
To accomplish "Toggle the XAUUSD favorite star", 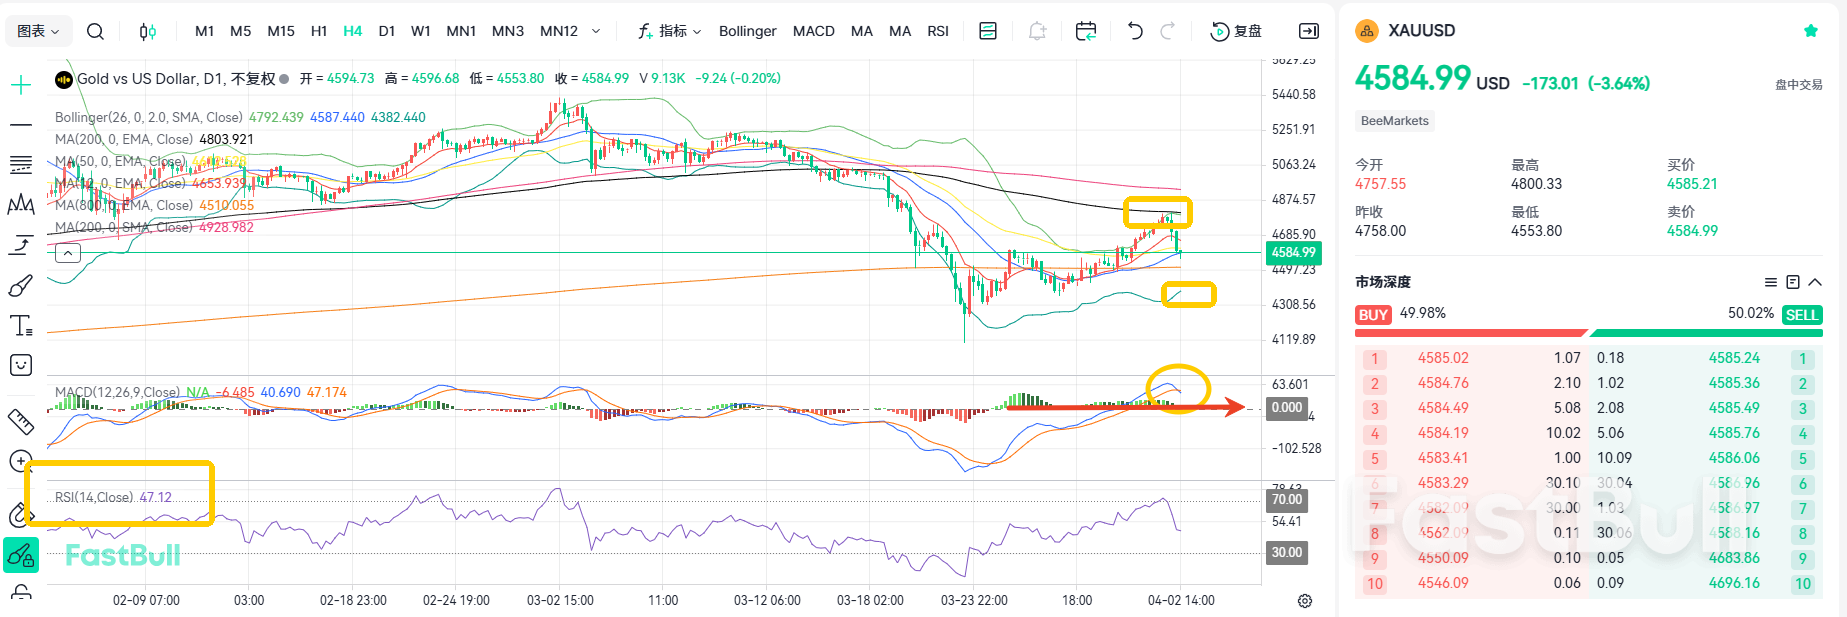I will coord(1810,31).
